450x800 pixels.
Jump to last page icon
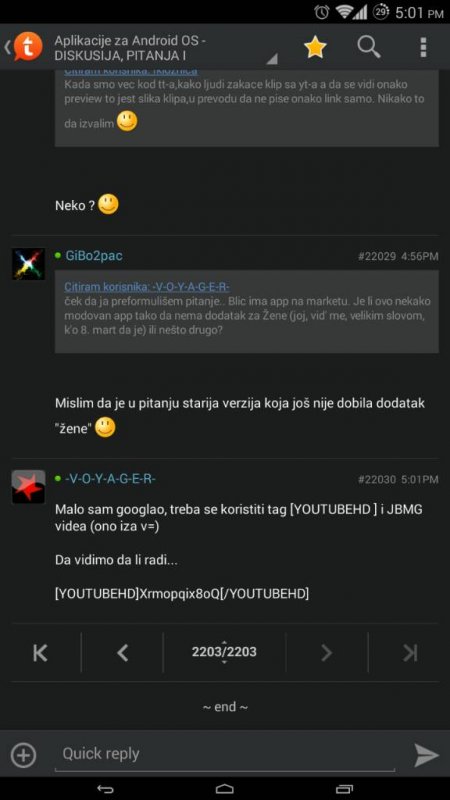(410, 653)
